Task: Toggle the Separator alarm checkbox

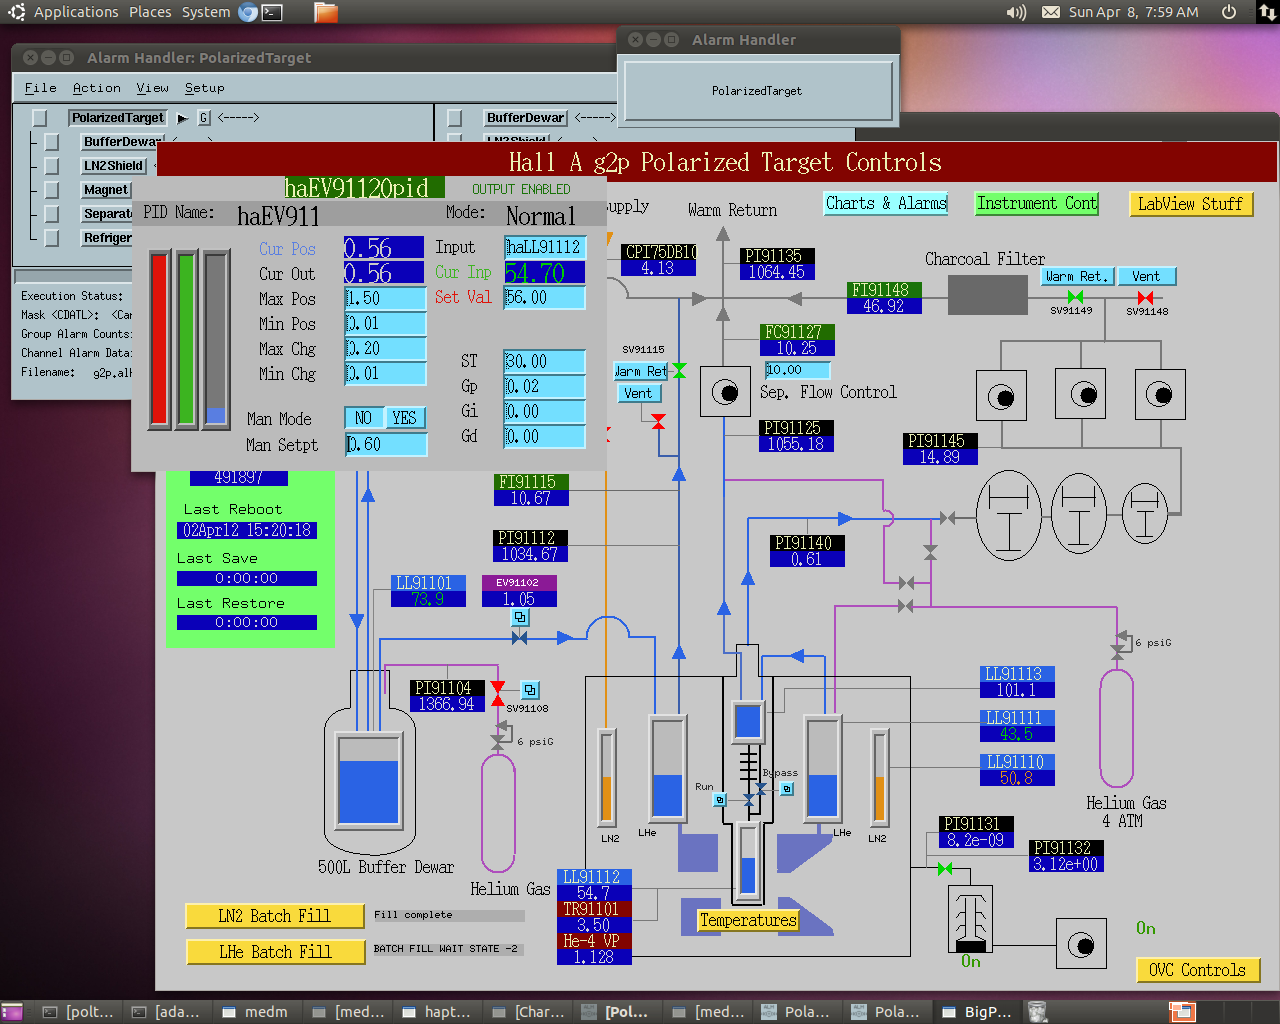Action: pos(52,214)
